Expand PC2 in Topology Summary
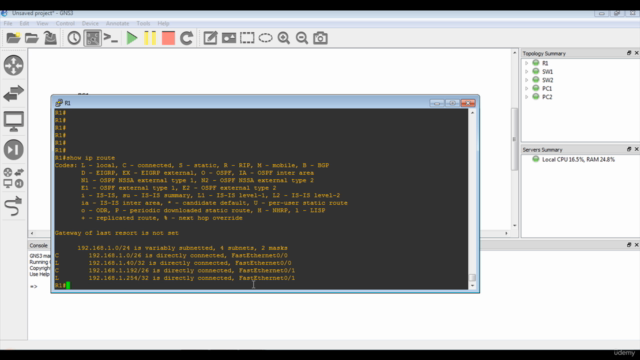 coord(527,97)
